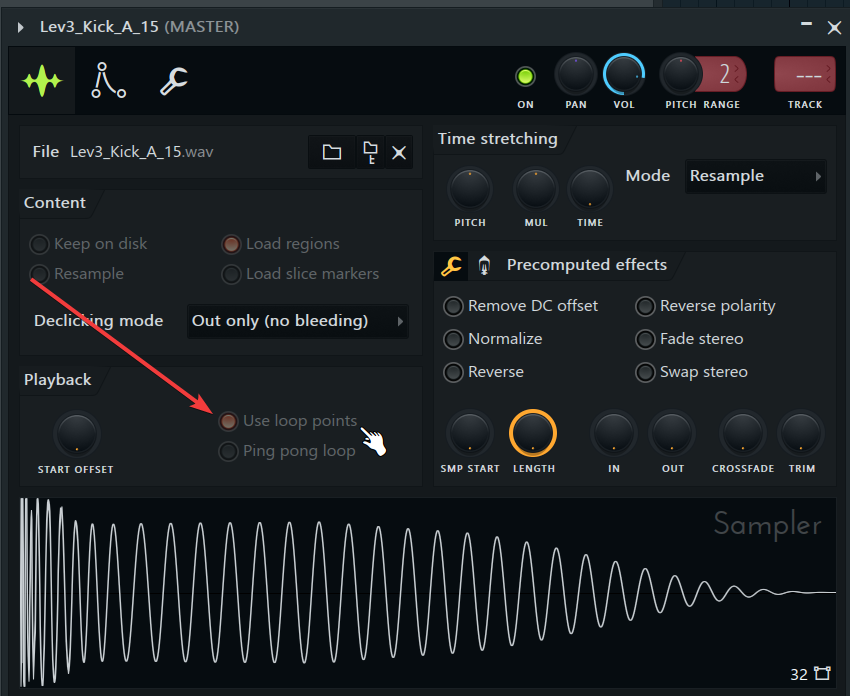Open the miscellaneous functions wrench tab
The height and width of the screenshot is (696, 850).
tap(172, 82)
